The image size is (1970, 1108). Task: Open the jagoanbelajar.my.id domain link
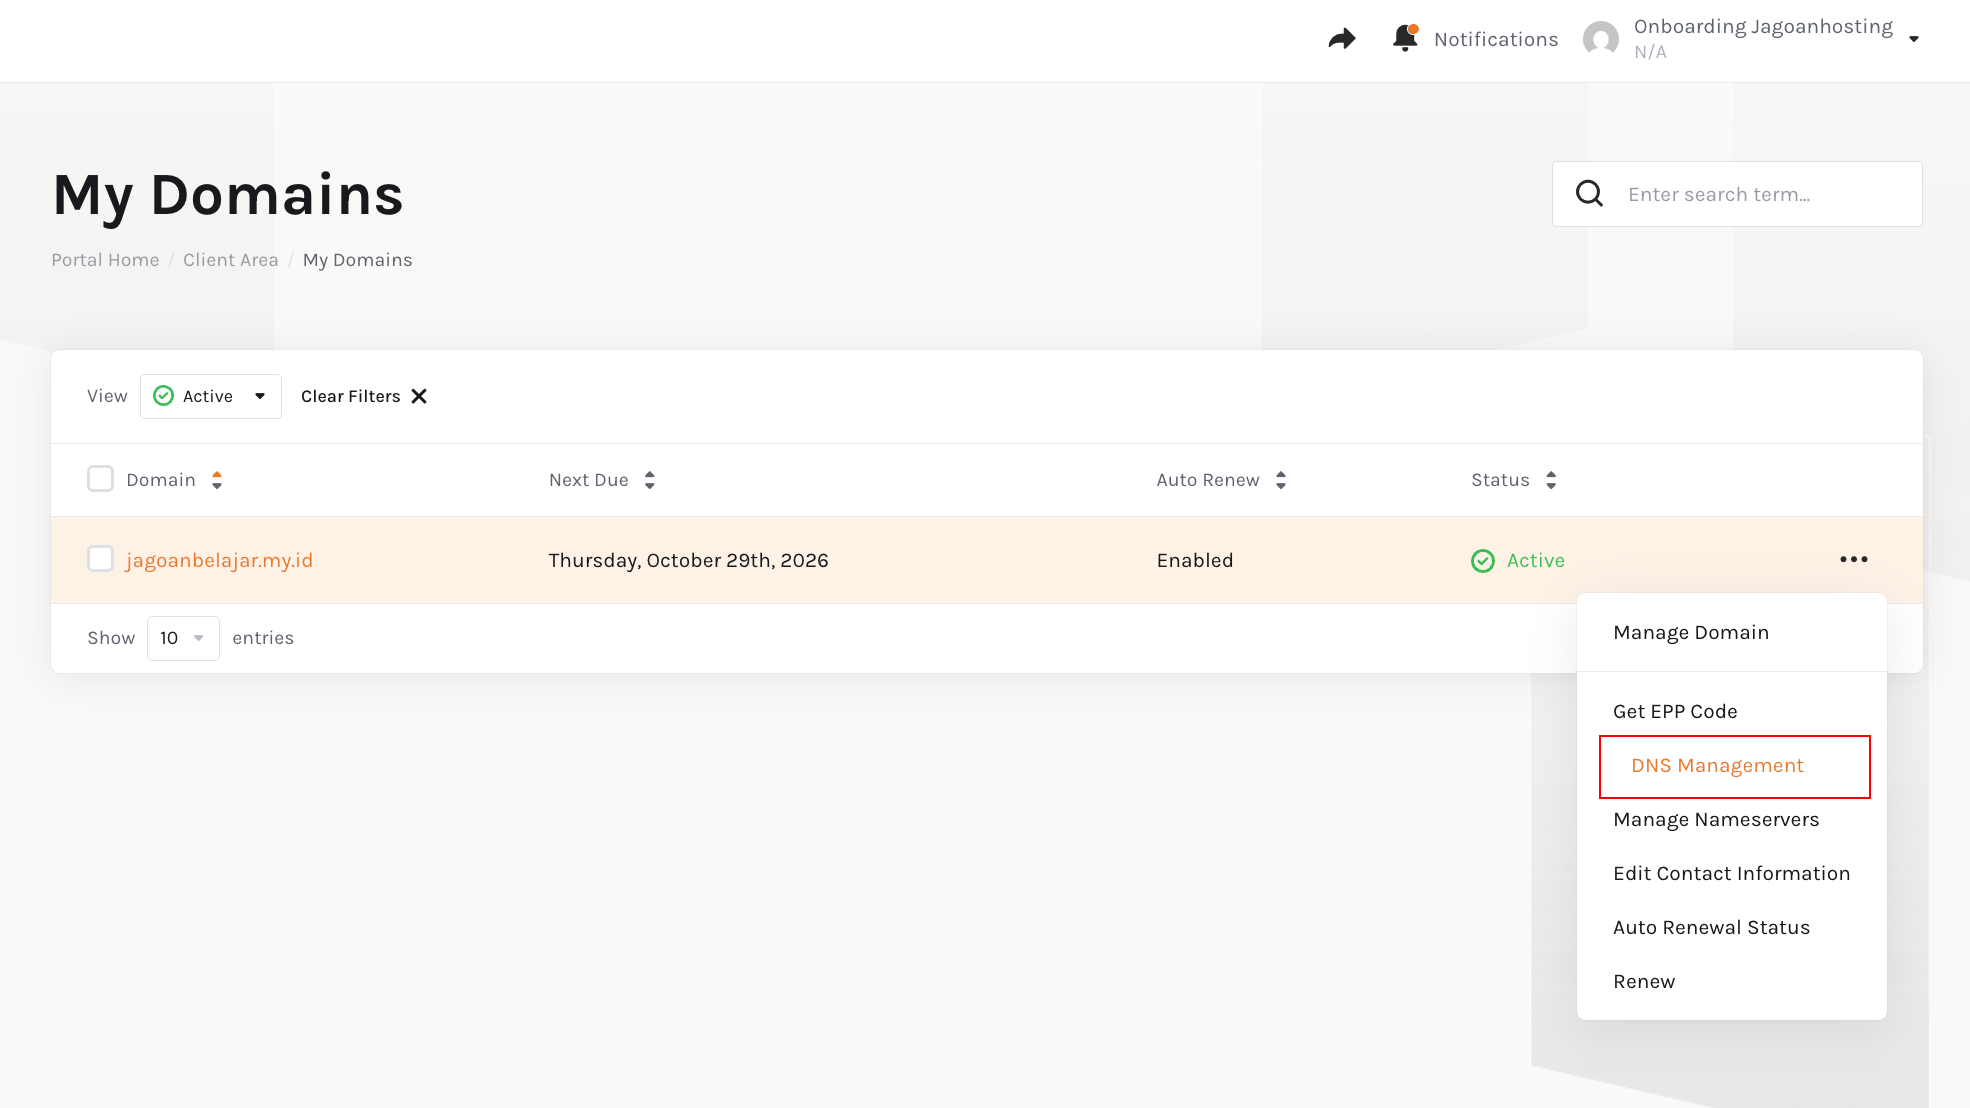219,560
